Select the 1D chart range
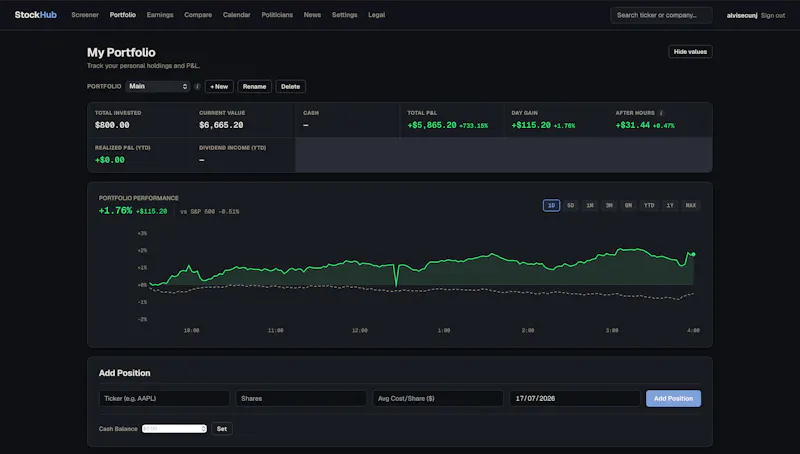This screenshot has height=454, width=800. 551,206
